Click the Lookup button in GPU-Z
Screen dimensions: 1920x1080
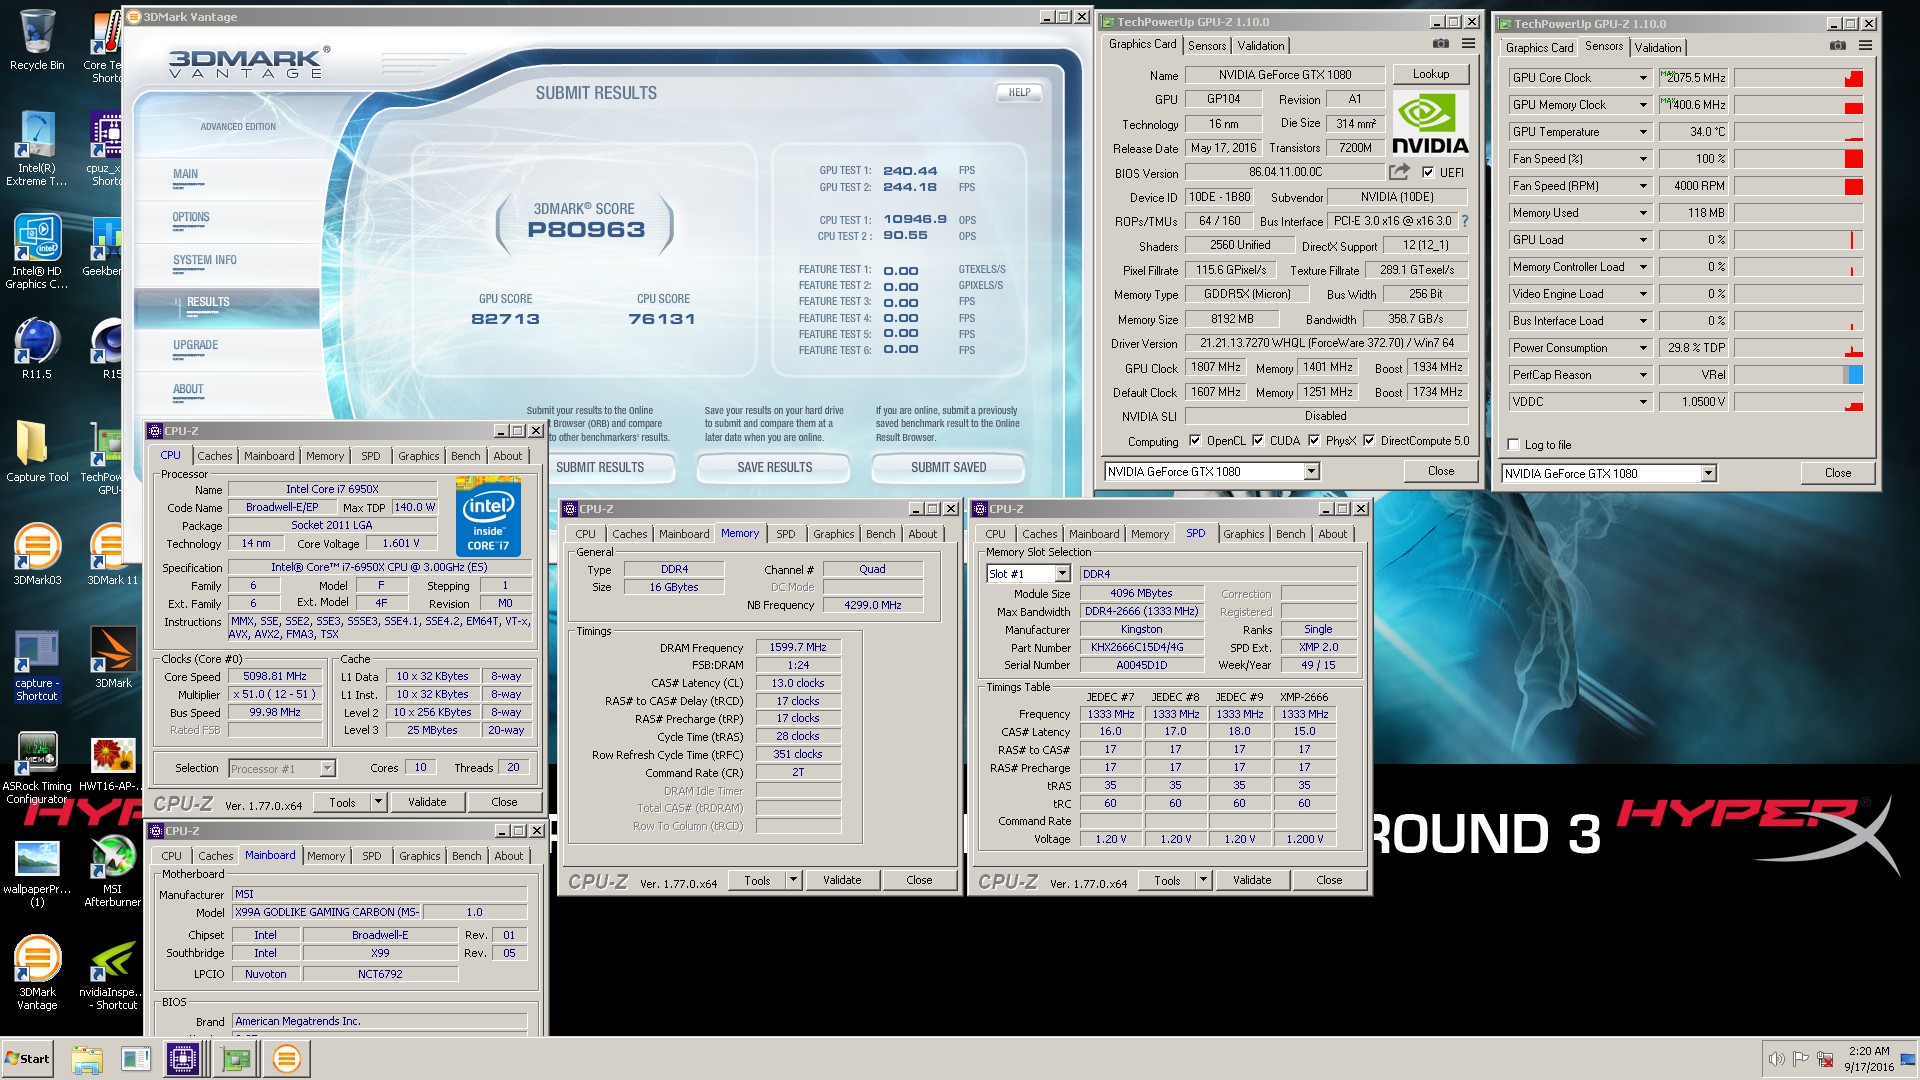tap(1430, 74)
